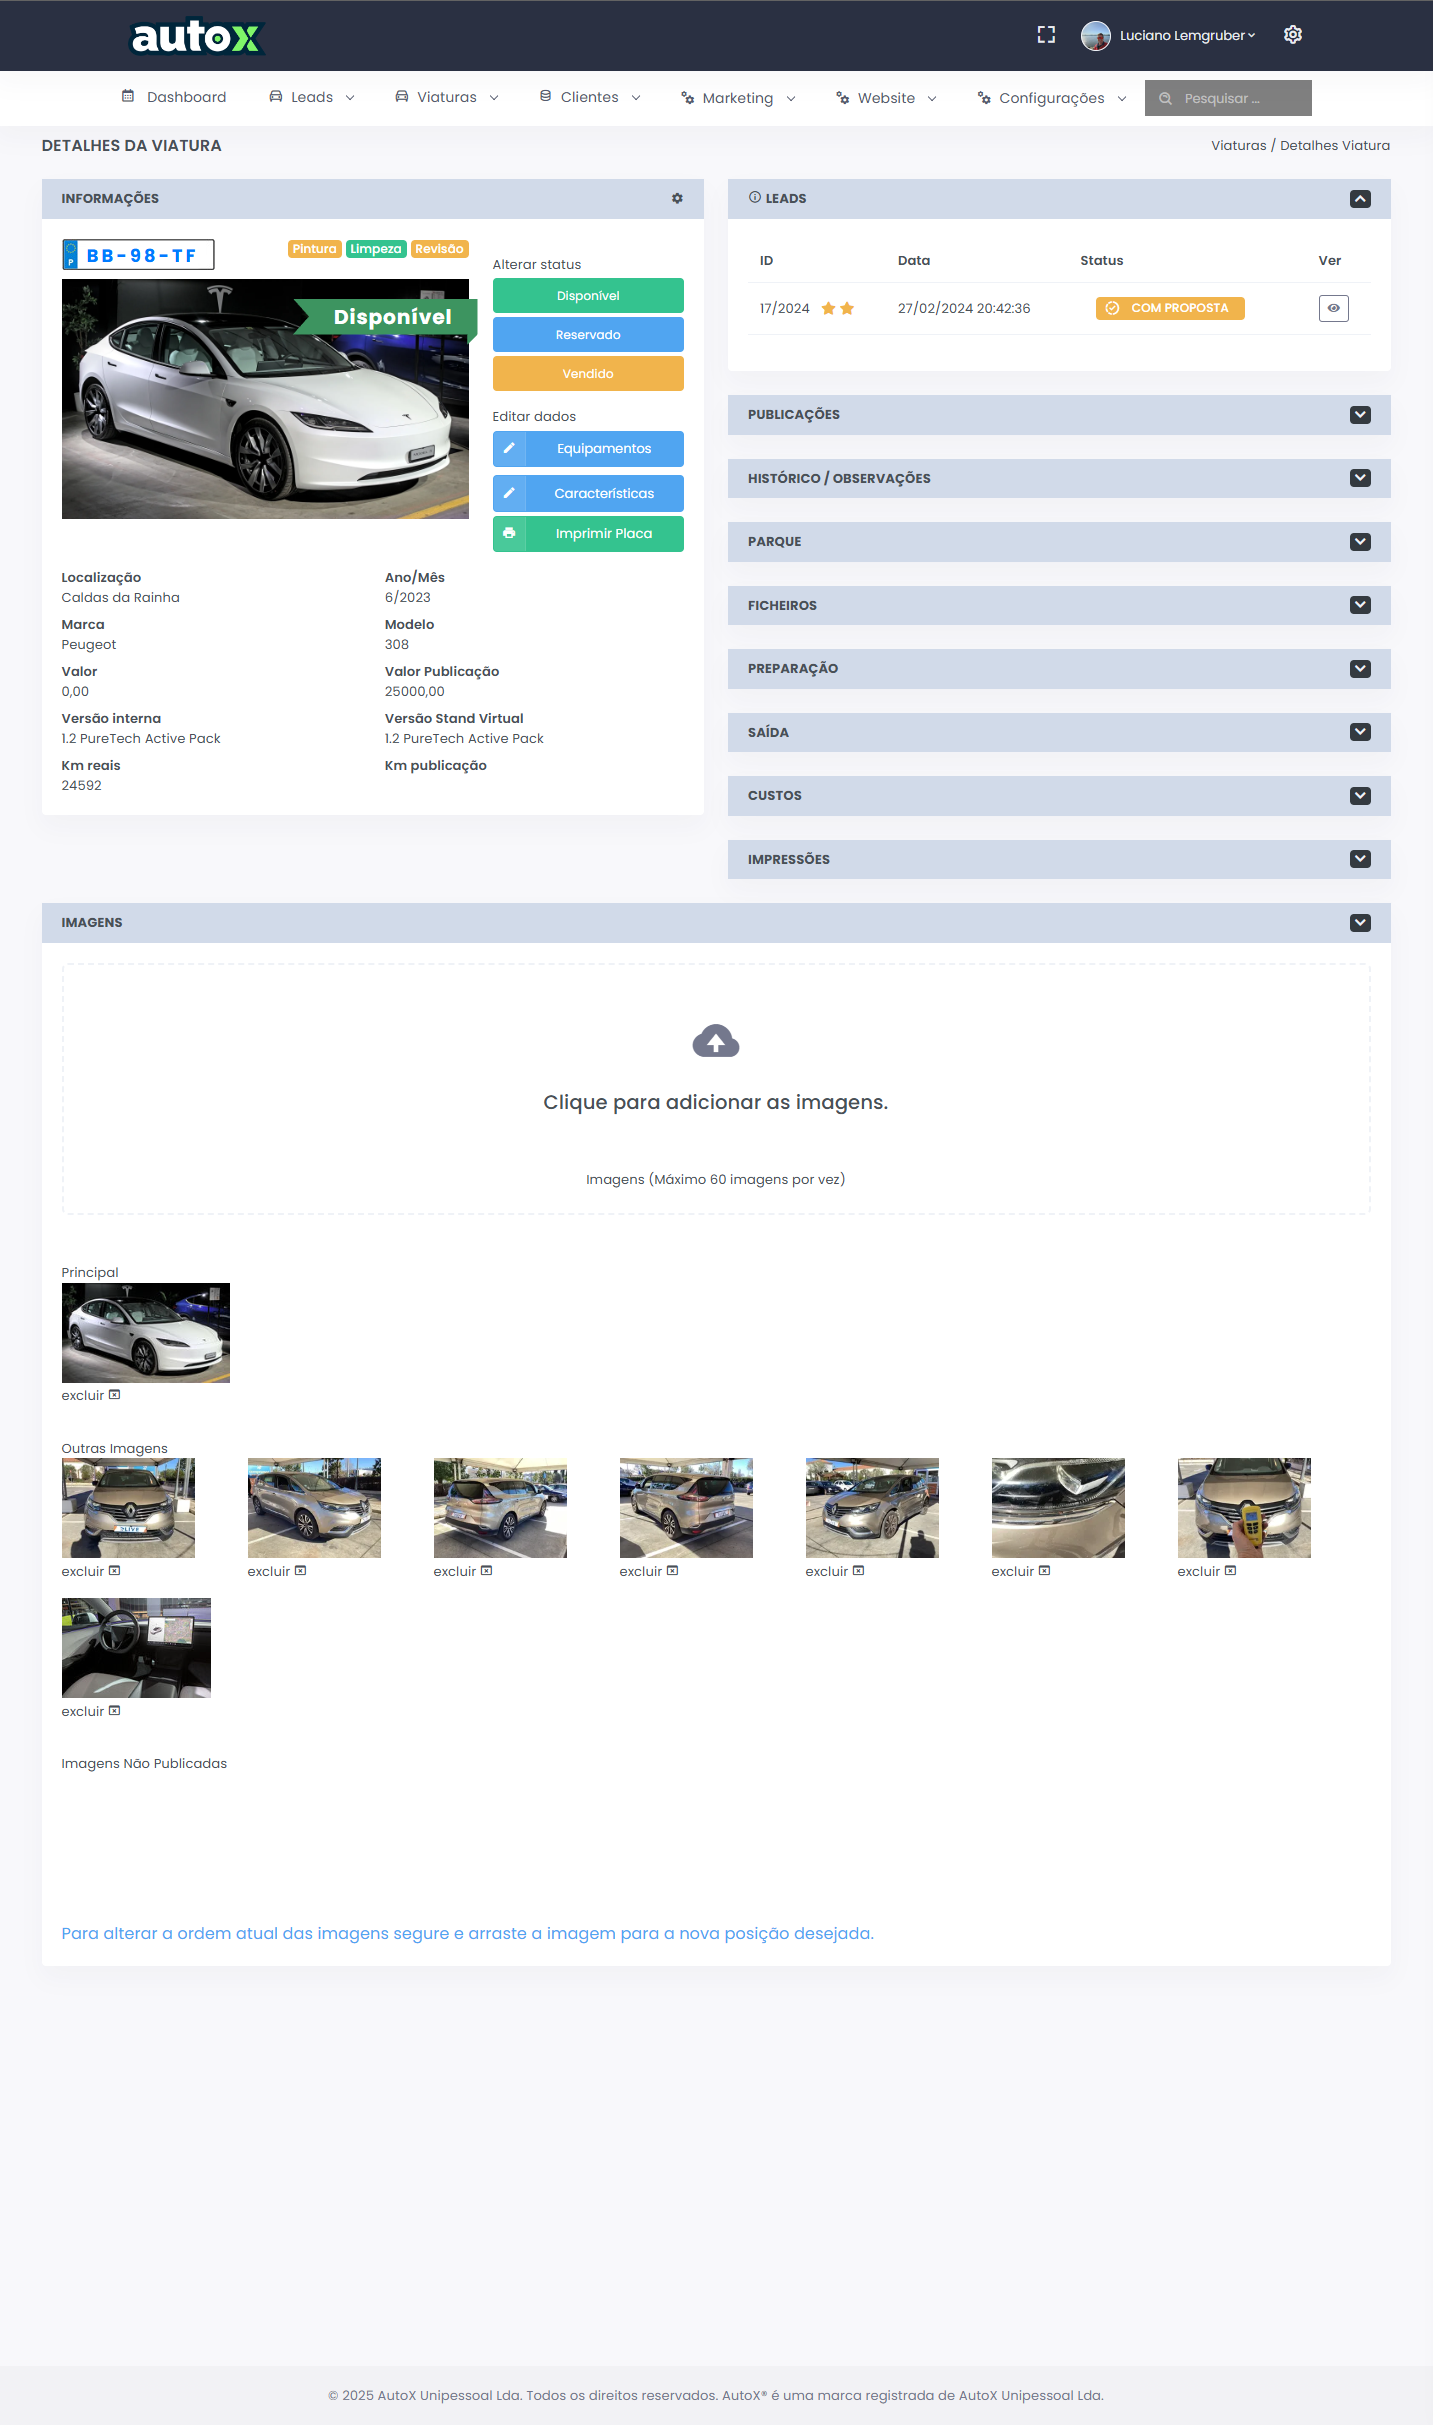The image size is (1433, 2425).
Task: Expand the Parque panel
Action: coord(1360,542)
